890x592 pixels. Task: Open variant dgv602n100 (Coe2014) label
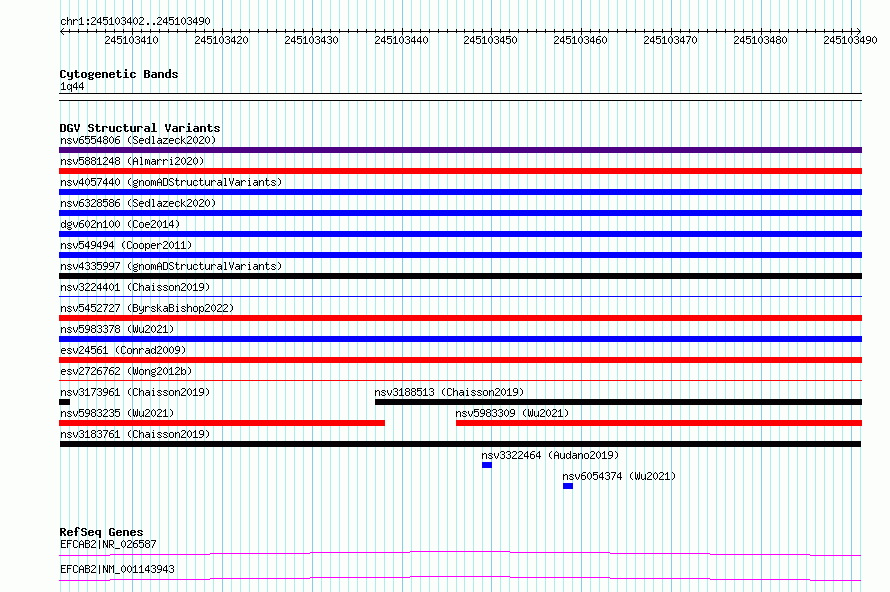tap(120, 224)
